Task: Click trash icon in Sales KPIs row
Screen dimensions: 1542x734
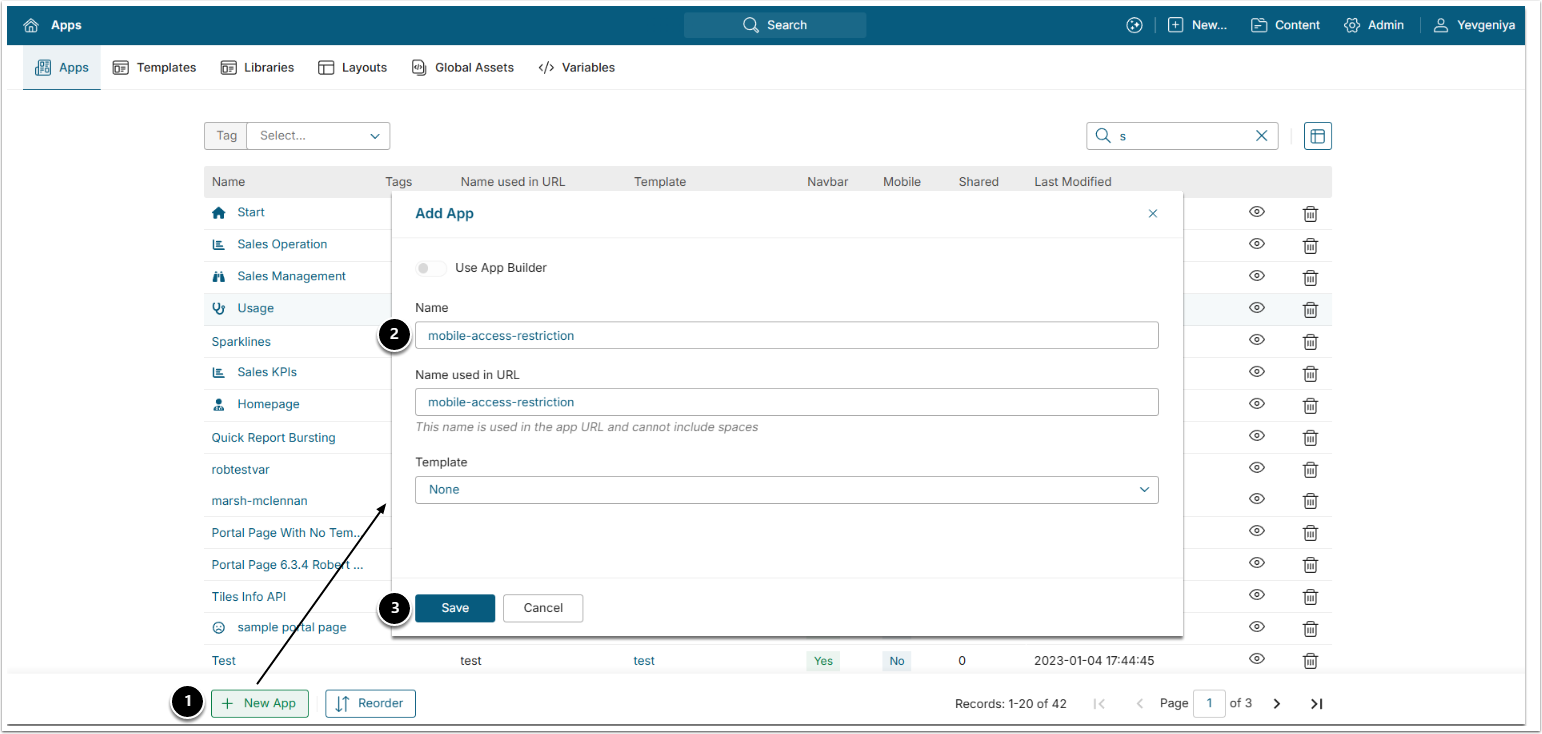Action: tap(1310, 372)
